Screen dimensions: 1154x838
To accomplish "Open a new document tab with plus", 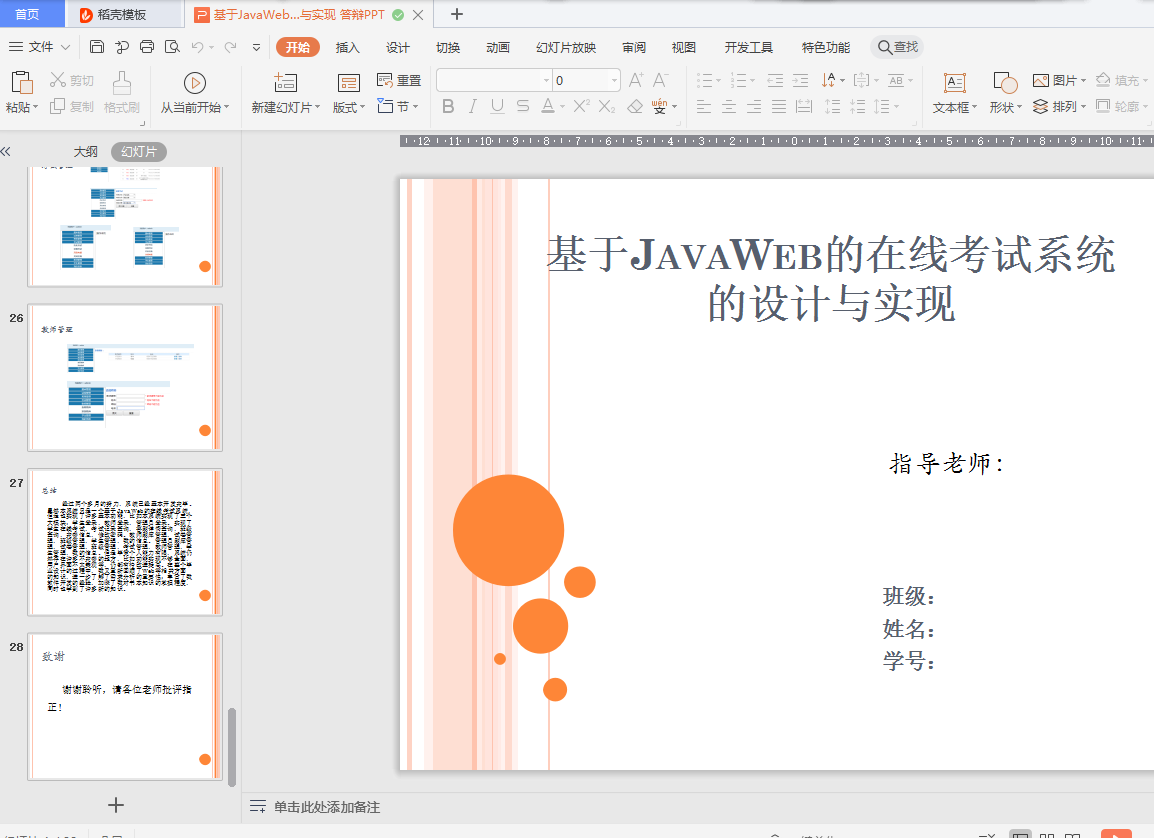I will [456, 14].
